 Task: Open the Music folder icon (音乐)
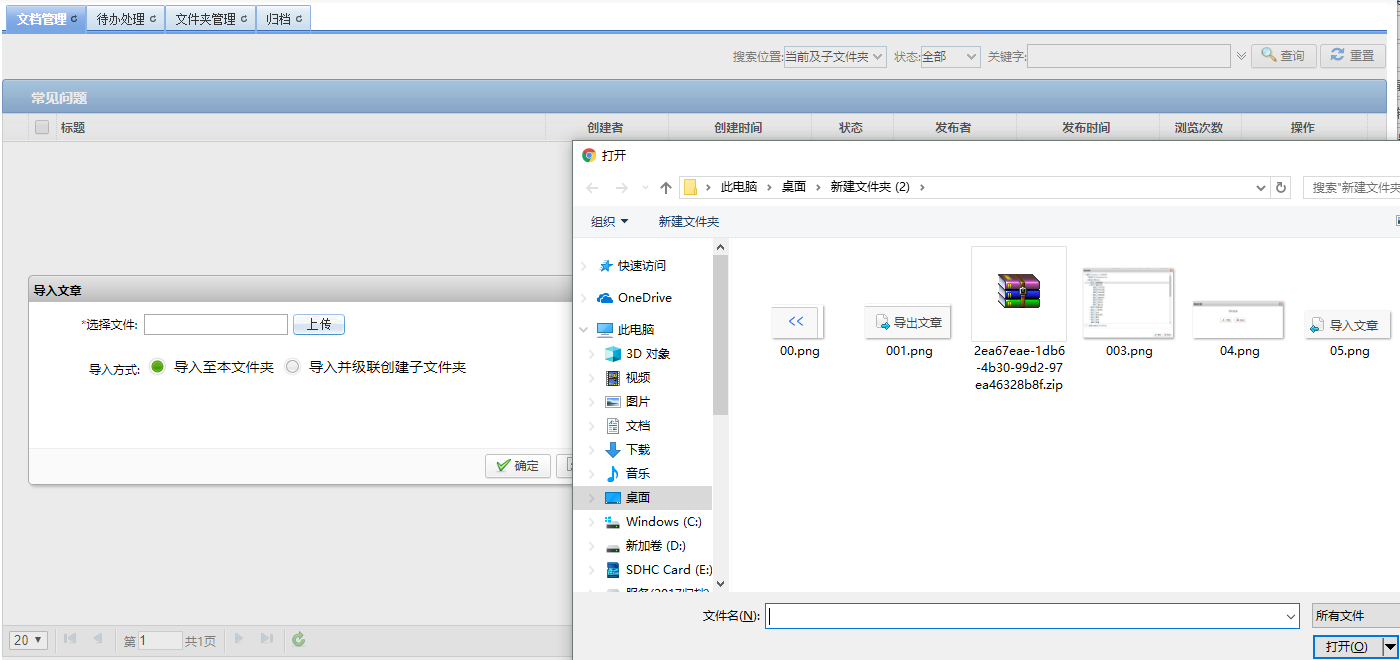(613, 474)
